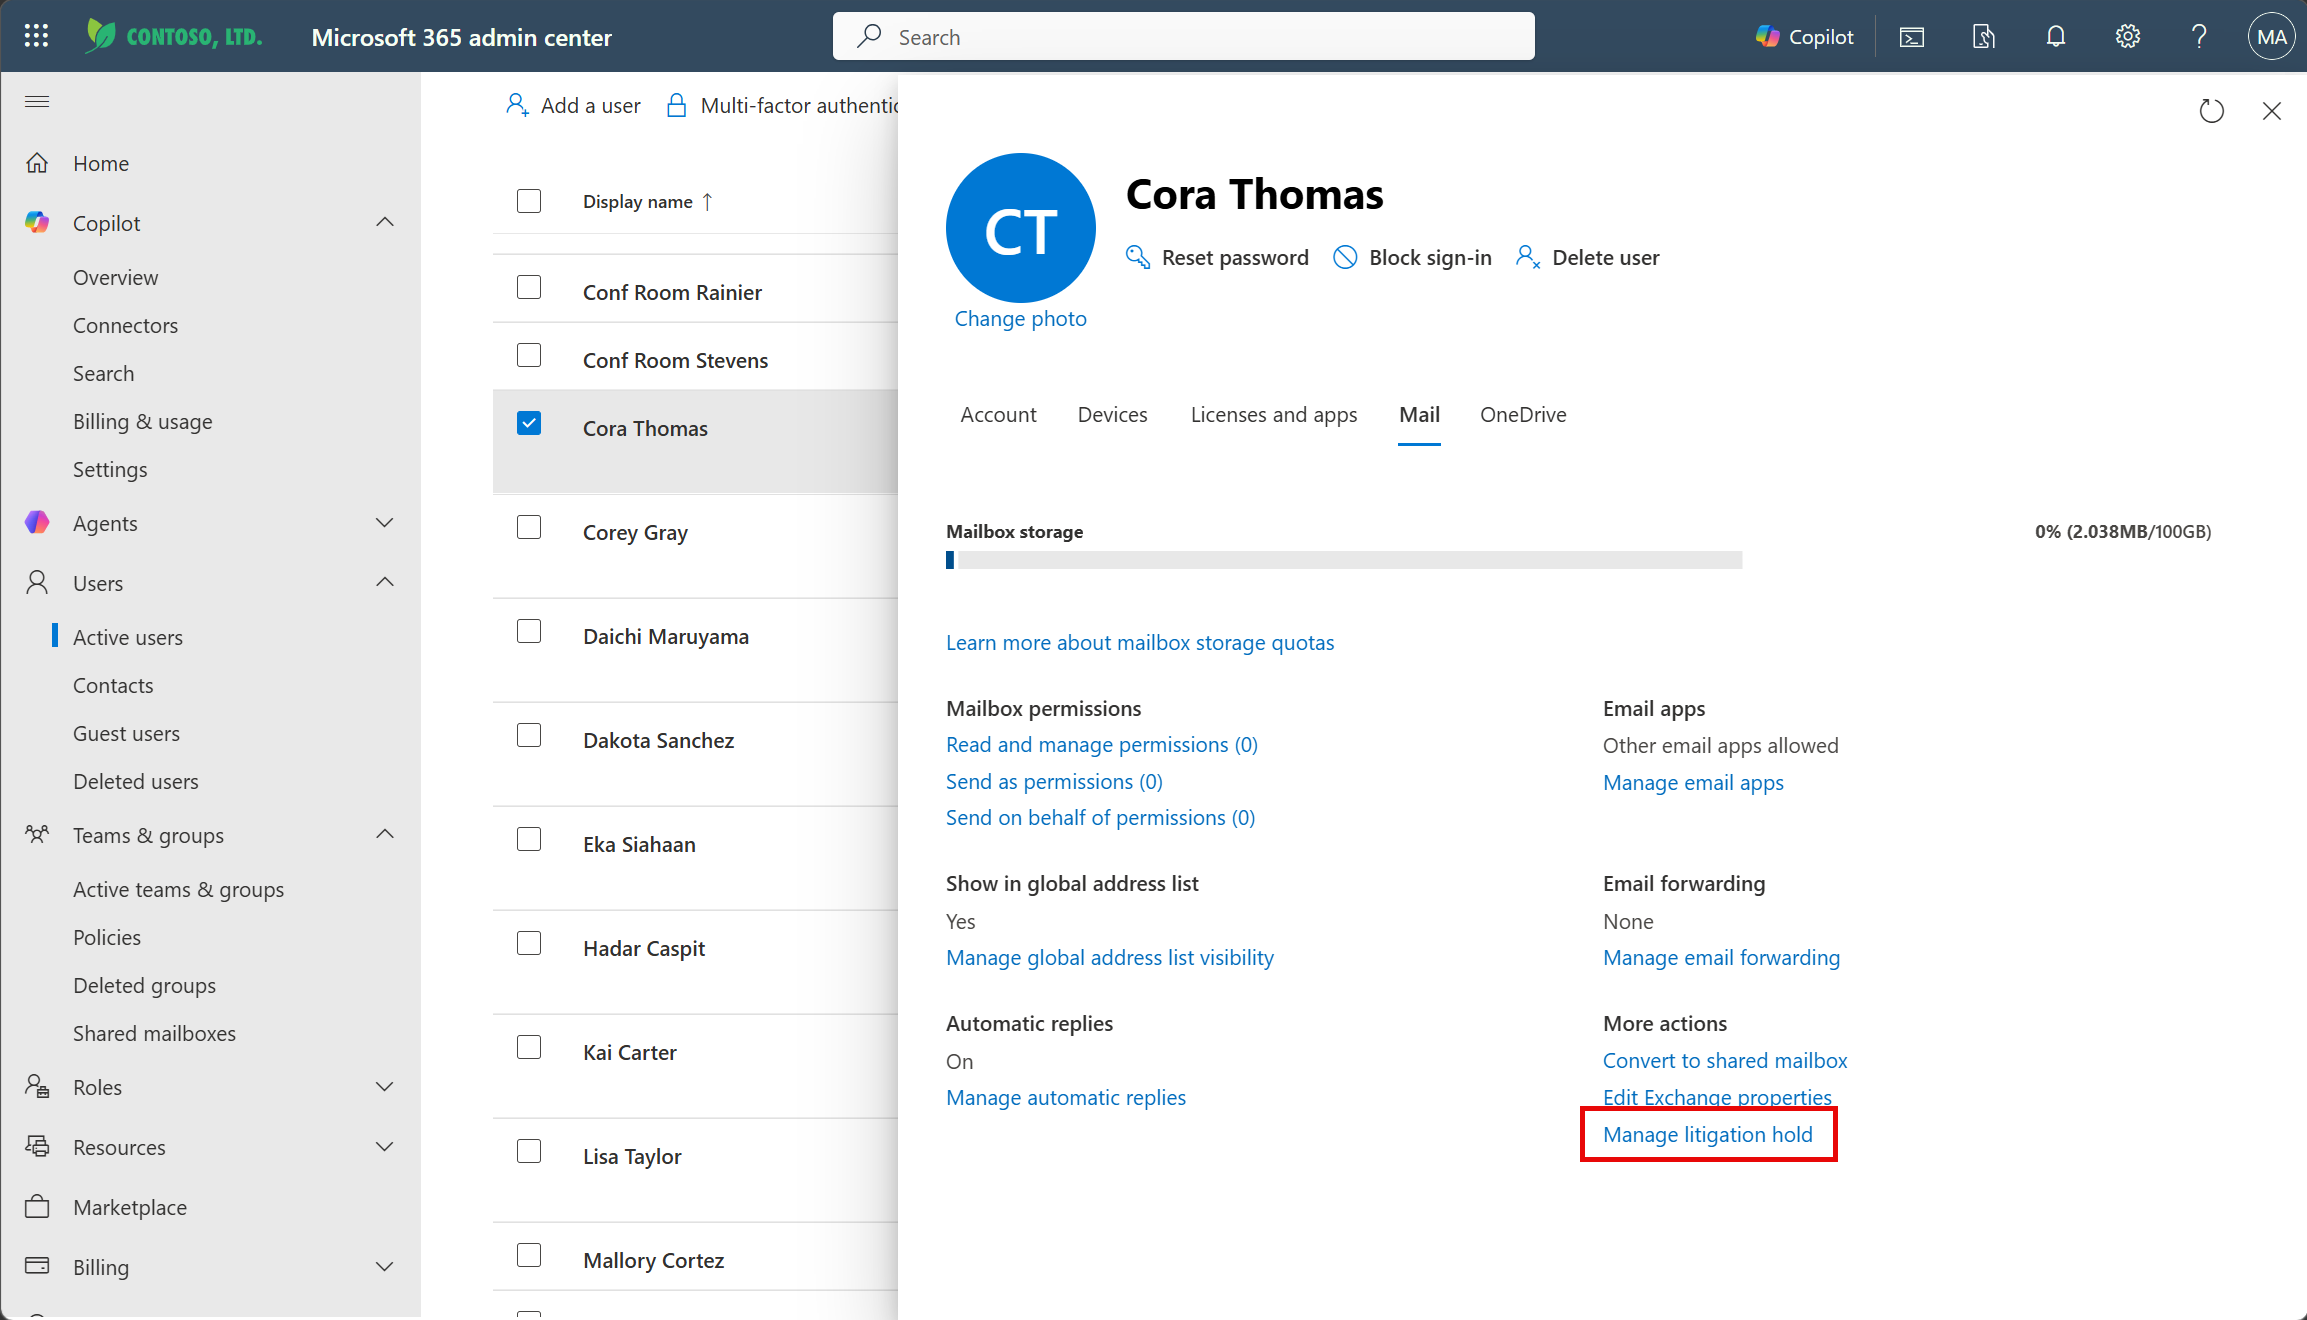Click the help question mark icon
Image resolution: width=2307 pixels, height=1320 pixels.
coord(2199,37)
